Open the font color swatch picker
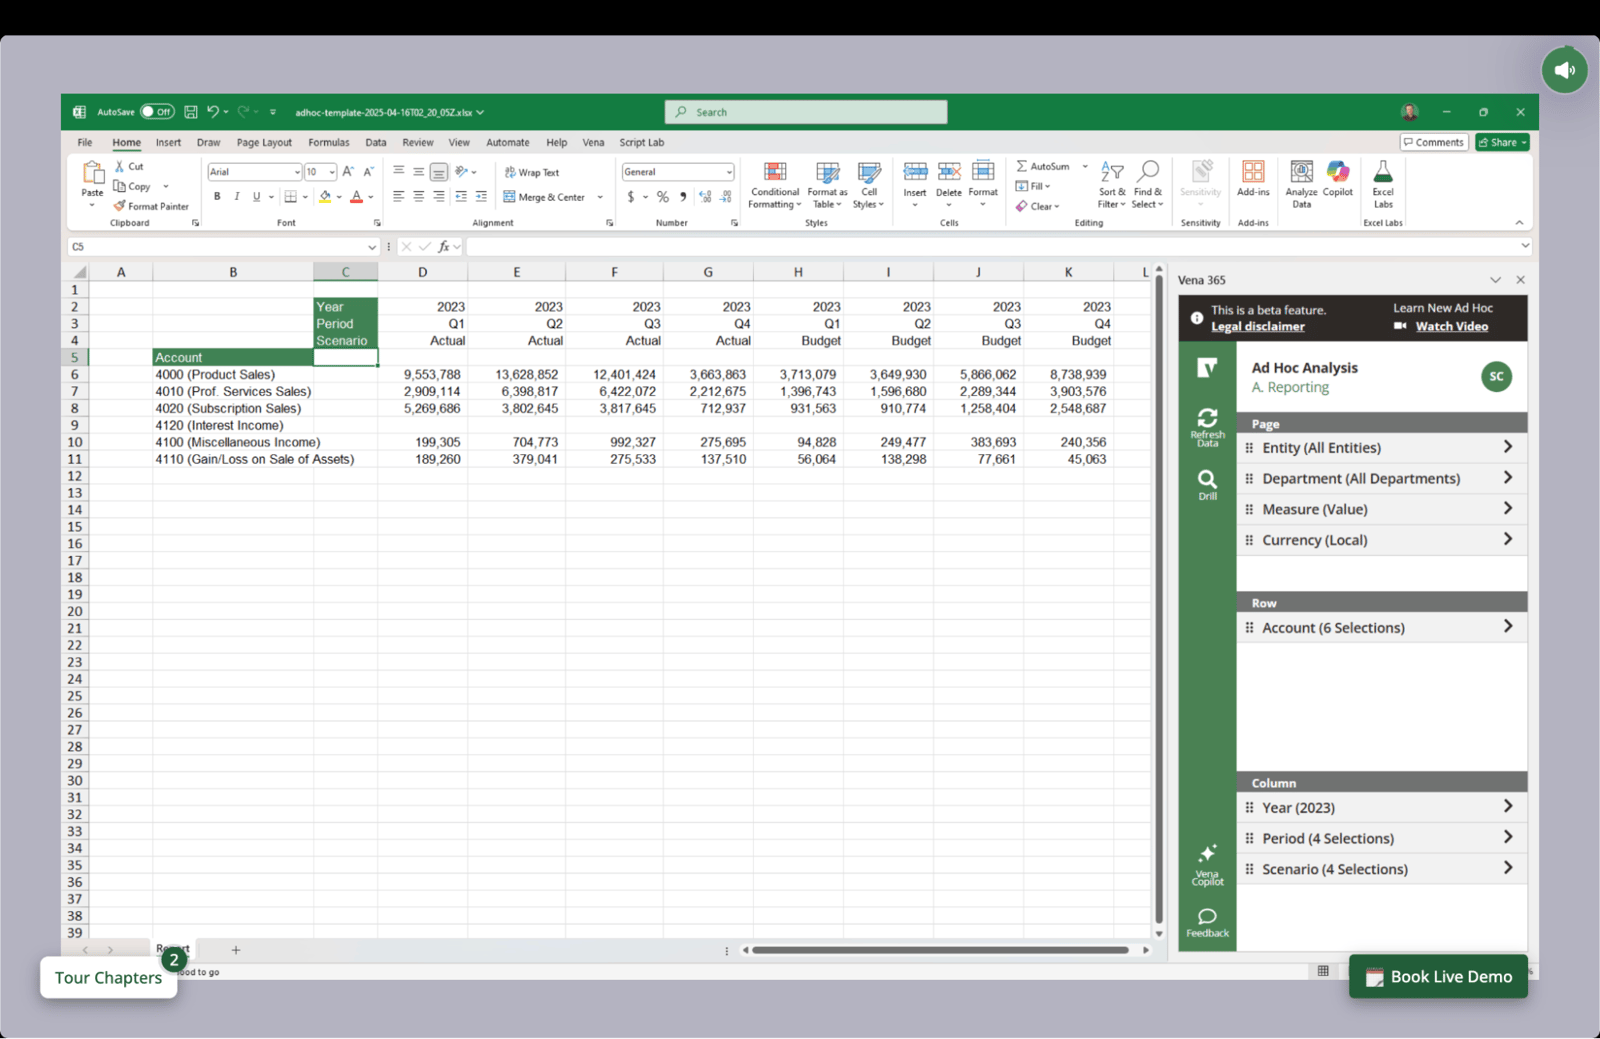 click(358, 196)
